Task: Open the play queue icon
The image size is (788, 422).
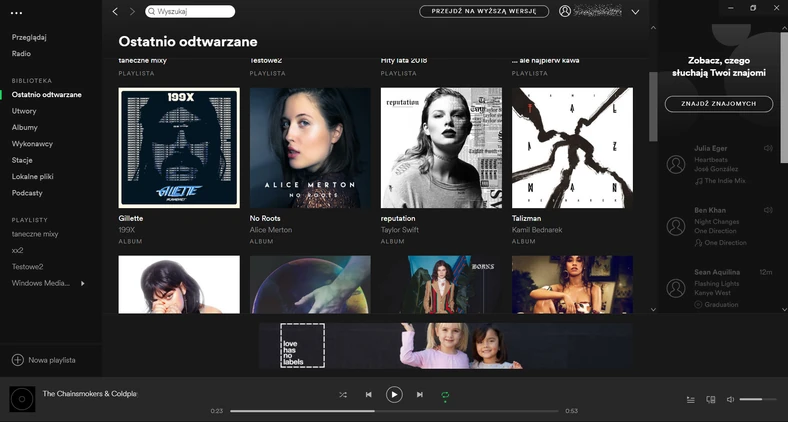Action: (691, 400)
